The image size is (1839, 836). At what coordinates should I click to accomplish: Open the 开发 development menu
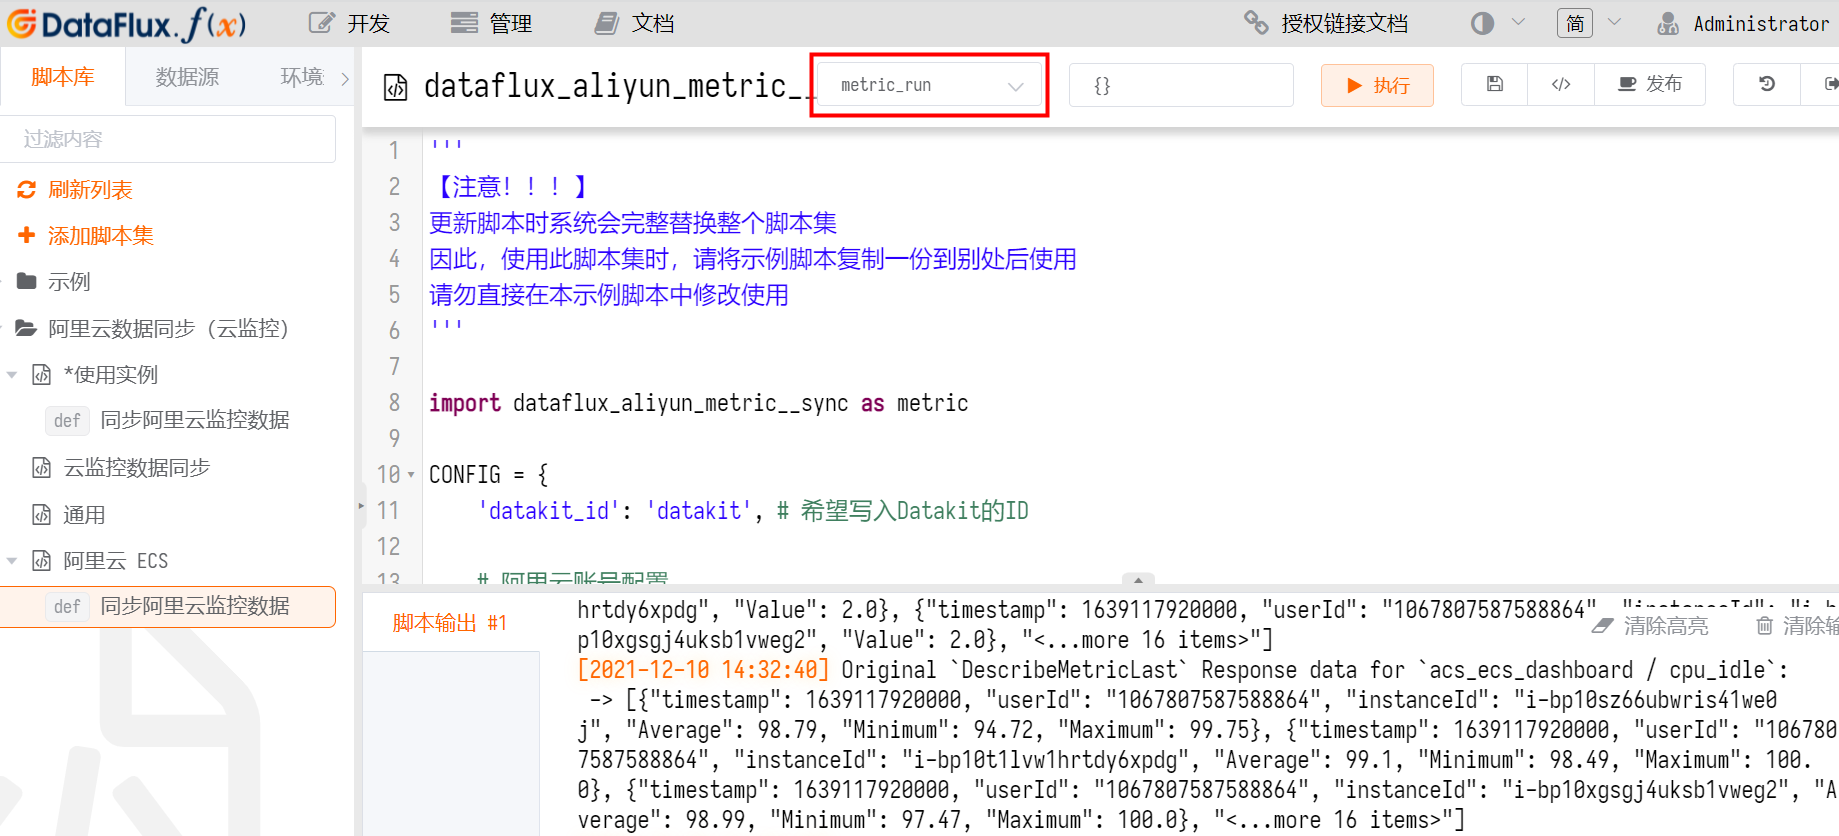point(349,23)
